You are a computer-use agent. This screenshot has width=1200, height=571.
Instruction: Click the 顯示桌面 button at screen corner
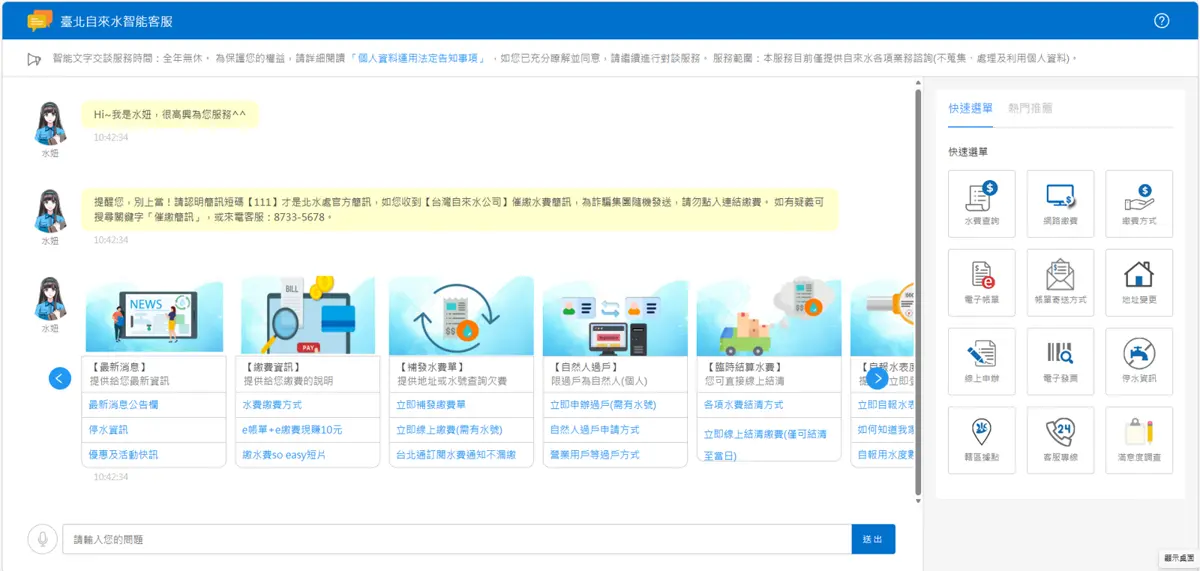click(1179, 558)
